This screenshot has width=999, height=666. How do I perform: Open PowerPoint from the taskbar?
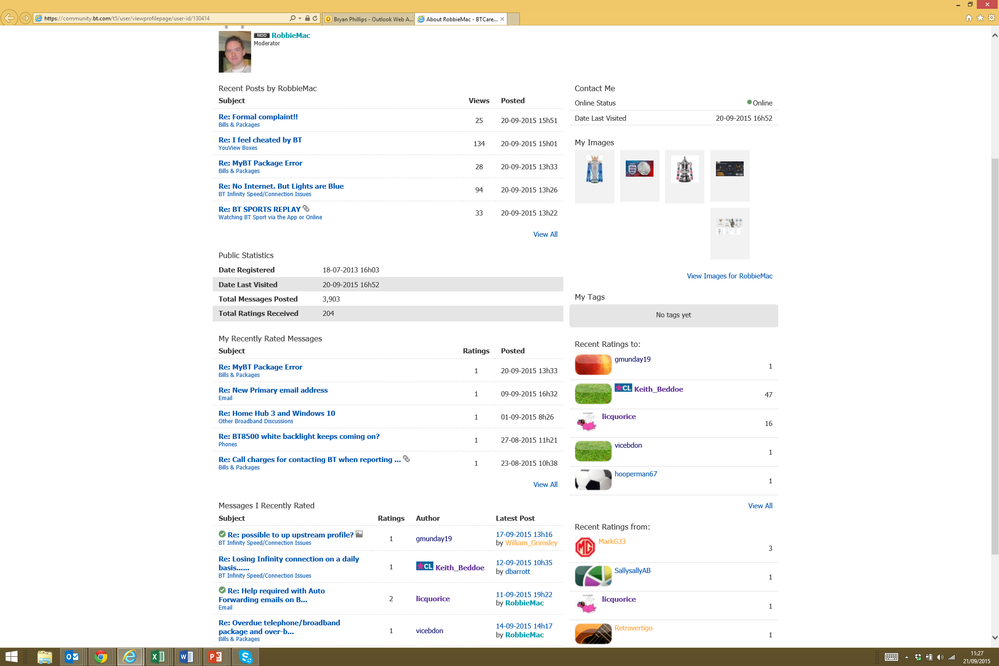(215, 657)
